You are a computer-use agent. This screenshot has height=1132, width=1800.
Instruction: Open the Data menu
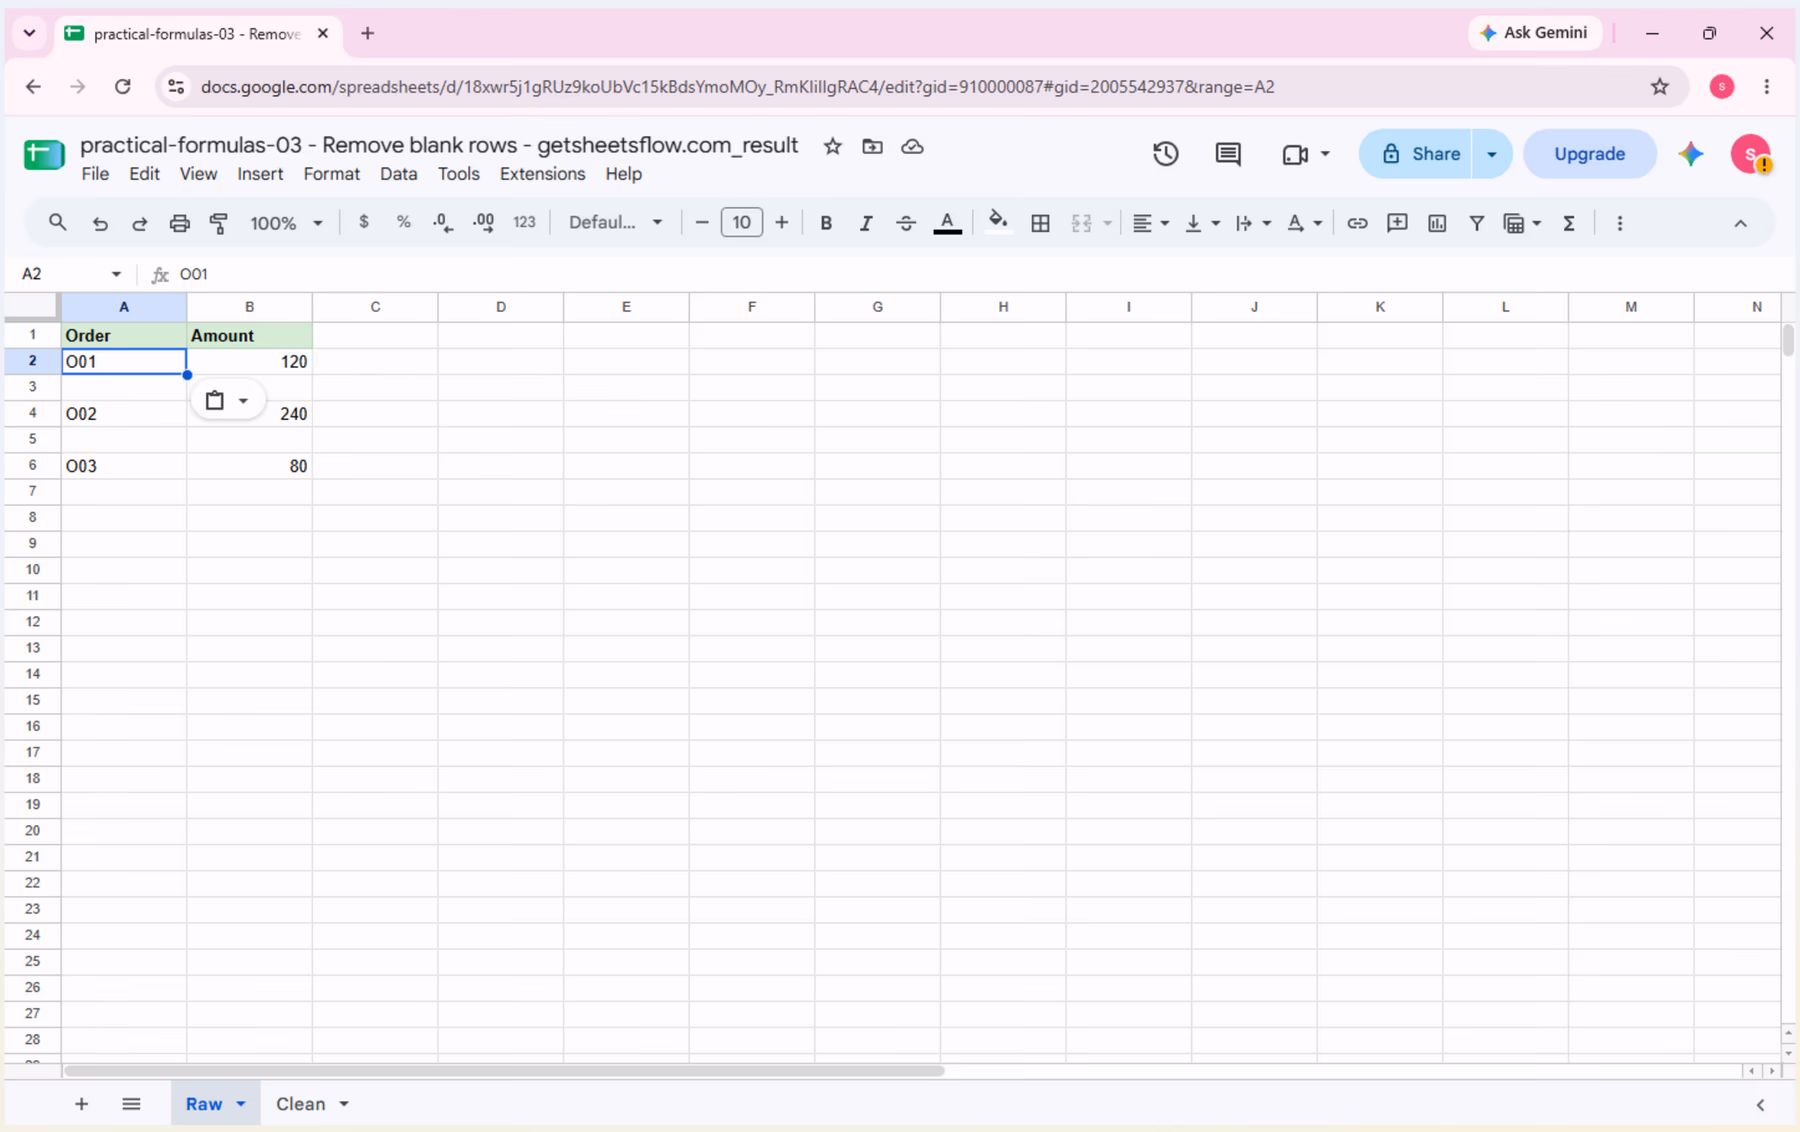[398, 174]
